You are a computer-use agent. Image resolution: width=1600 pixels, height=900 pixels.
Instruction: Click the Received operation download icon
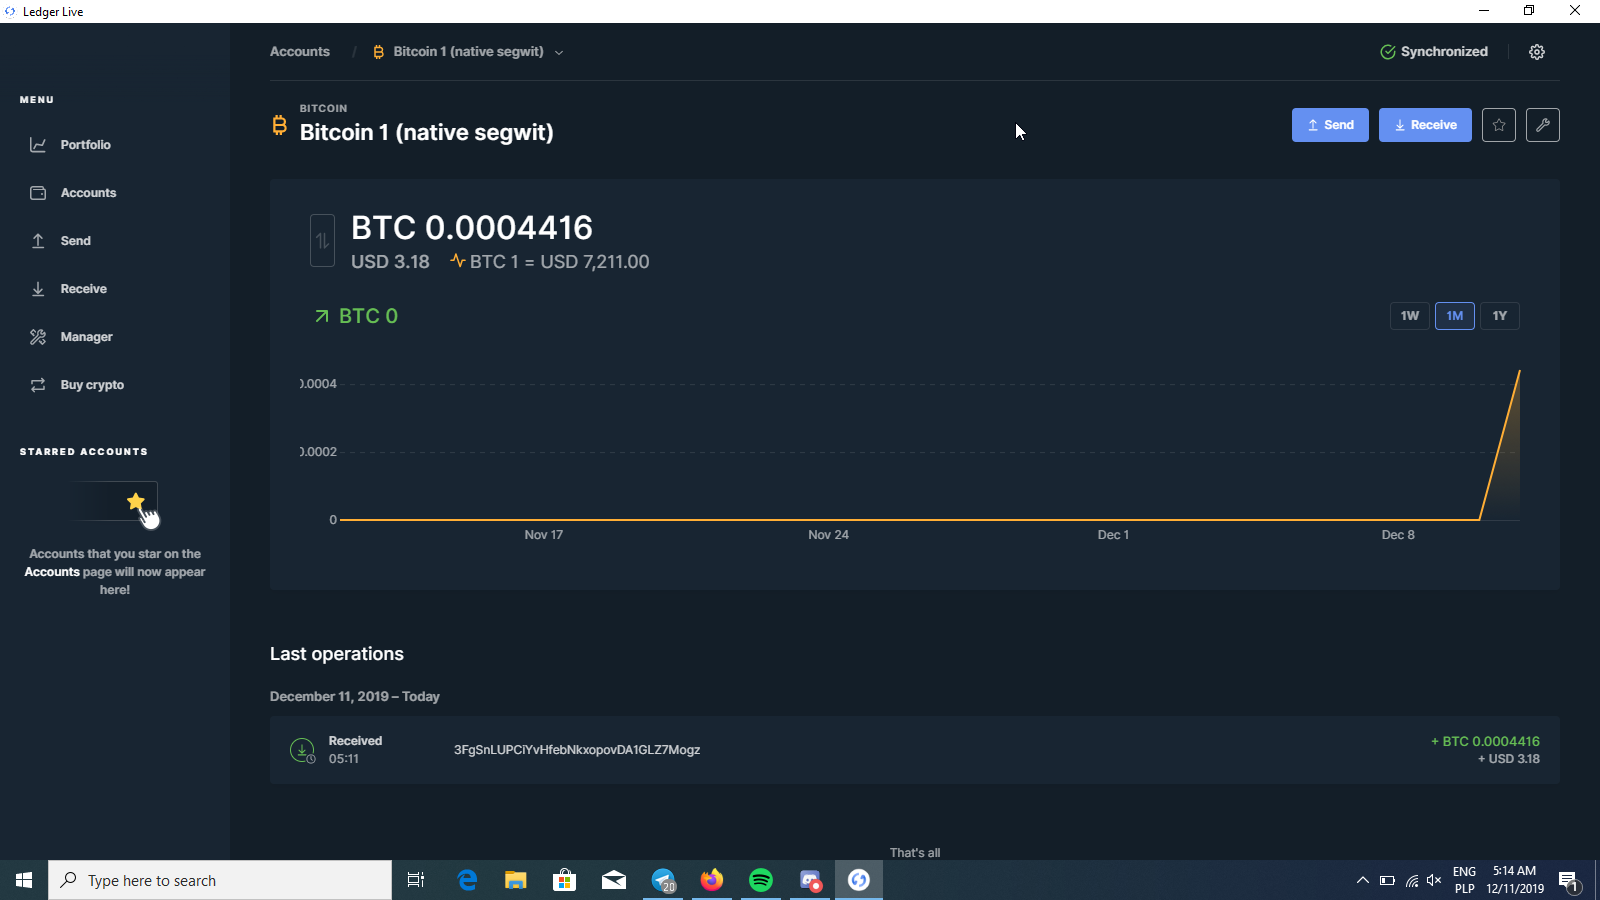pyautogui.click(x=302, y=750)
